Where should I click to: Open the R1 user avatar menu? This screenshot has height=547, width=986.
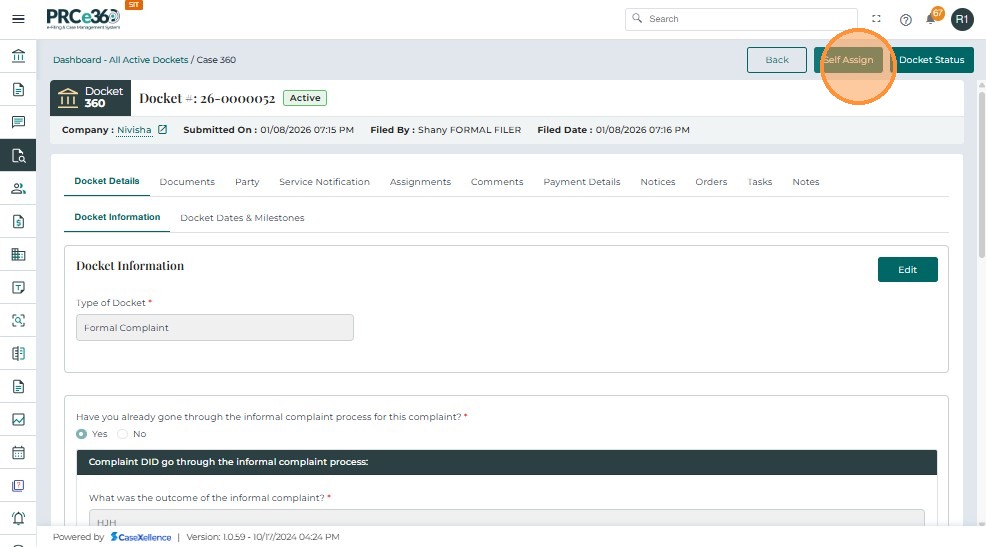[962, 19]
